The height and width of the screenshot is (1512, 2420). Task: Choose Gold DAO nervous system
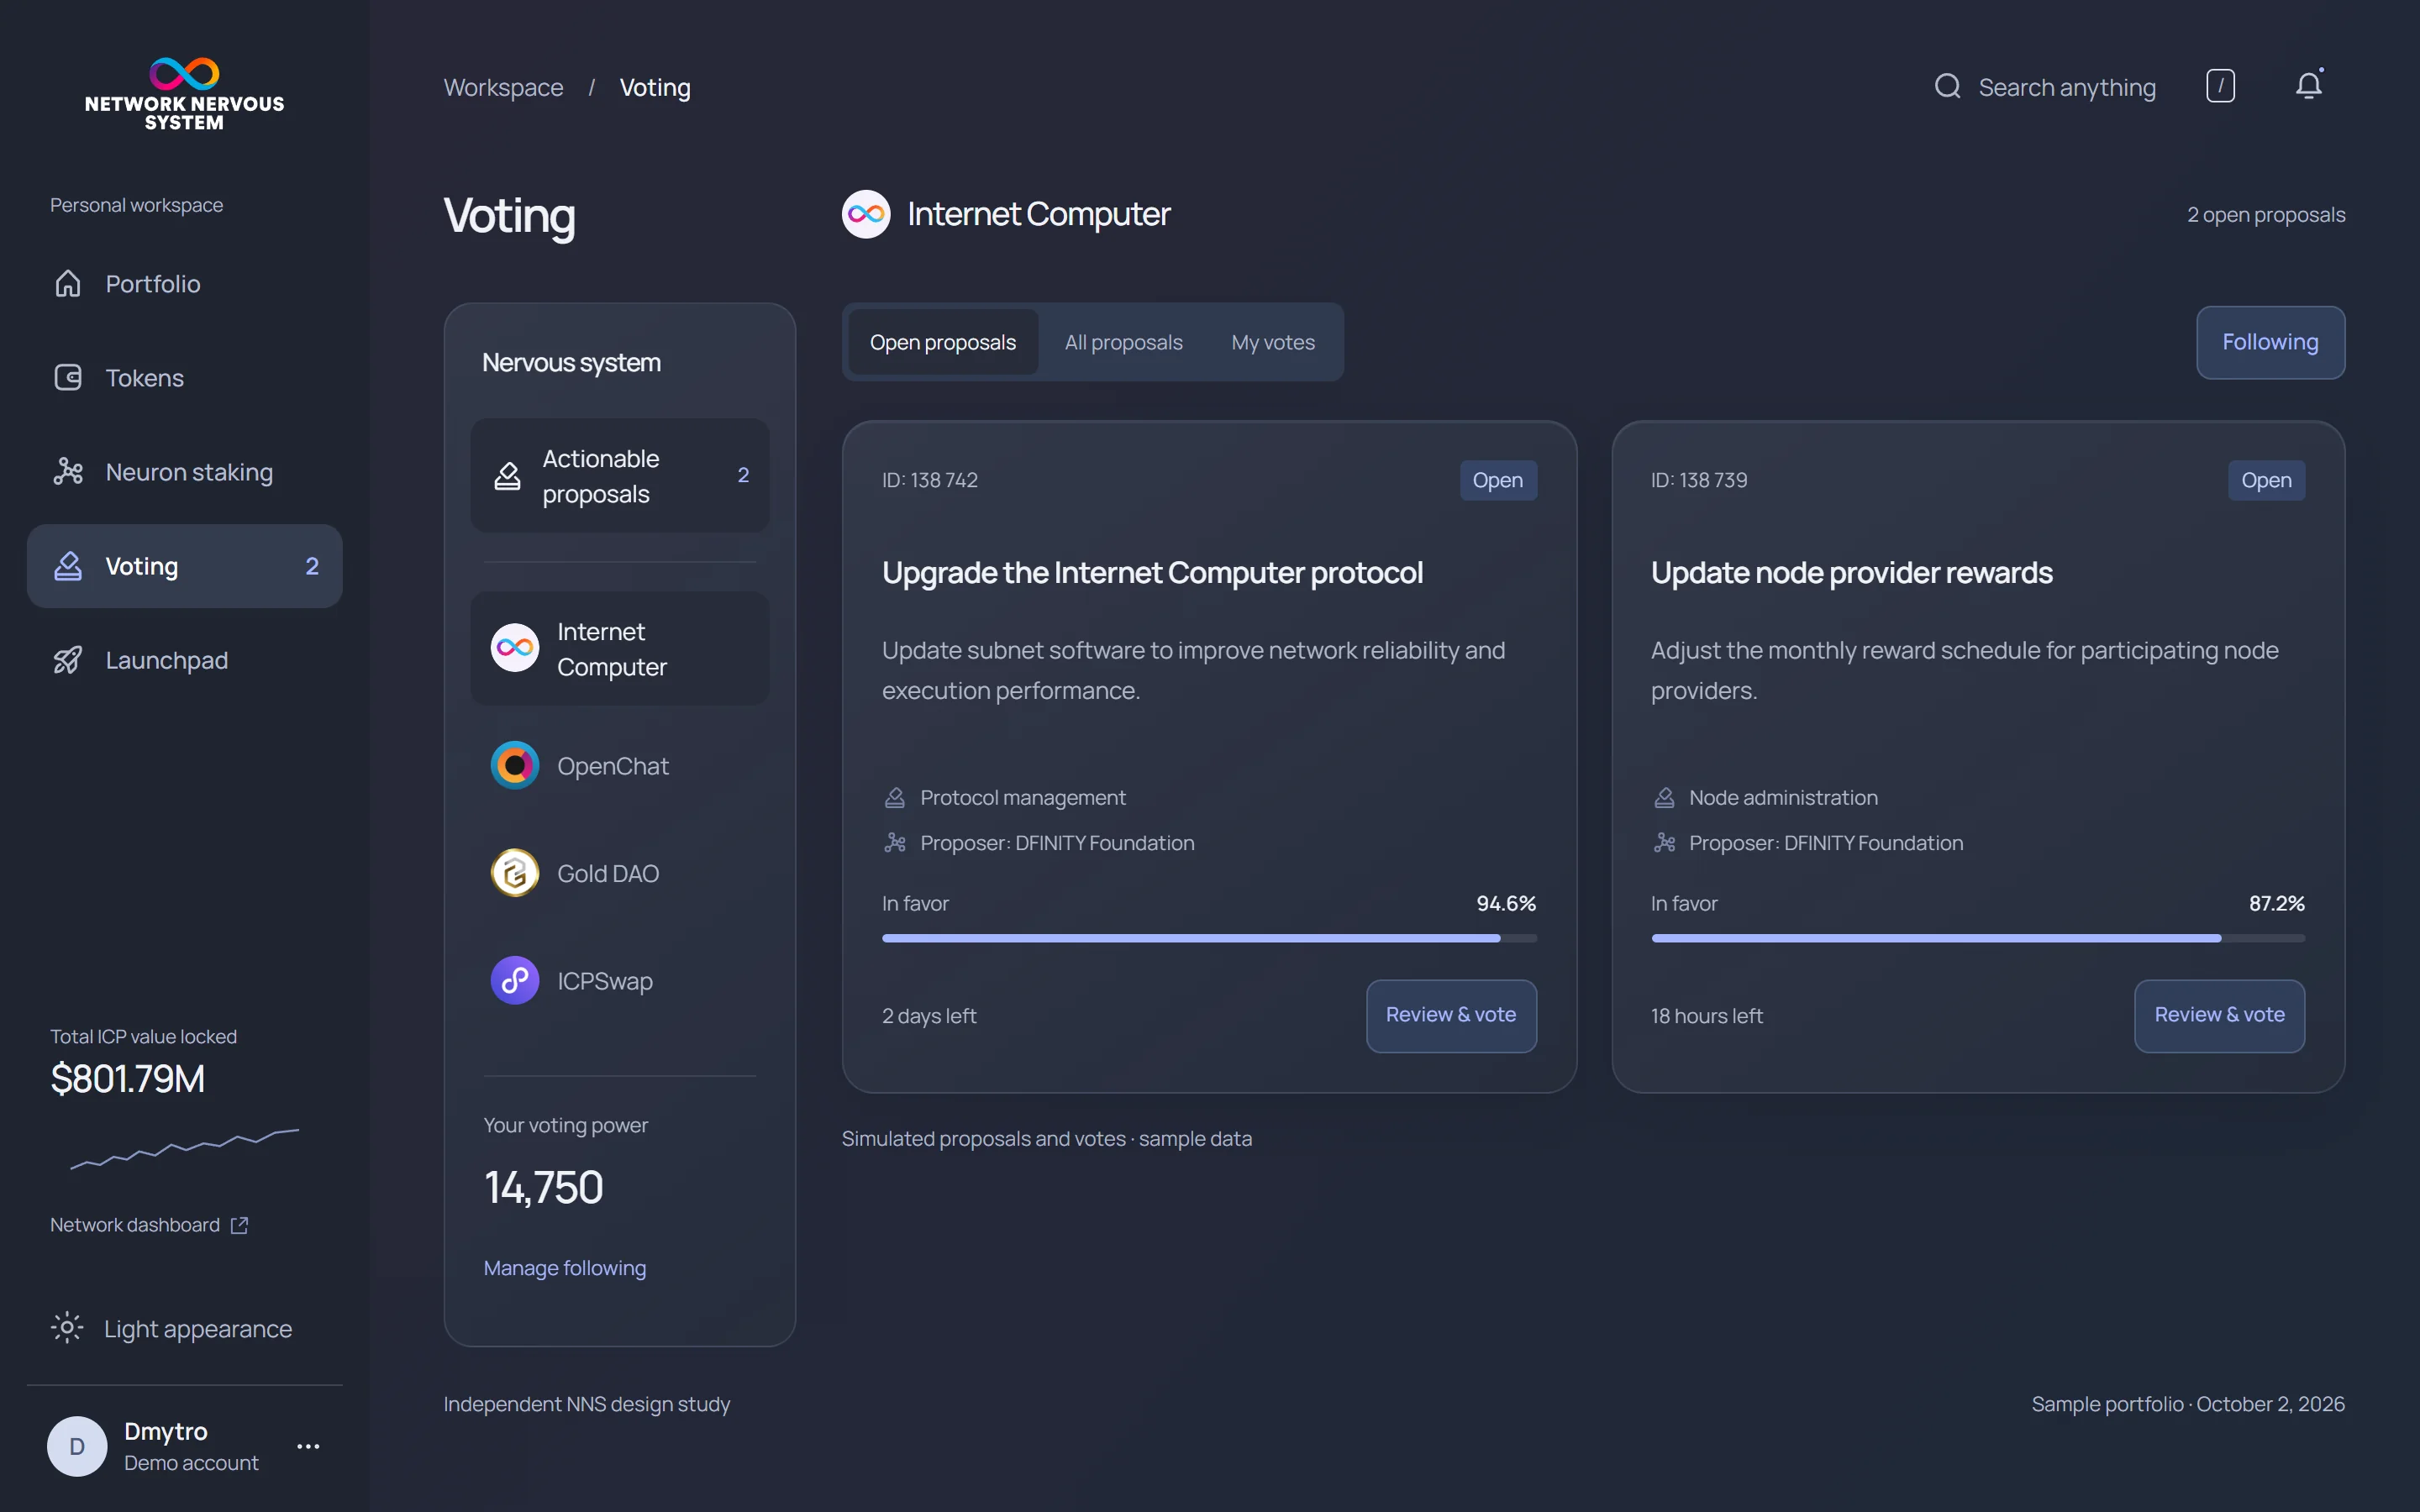point(620,873)
